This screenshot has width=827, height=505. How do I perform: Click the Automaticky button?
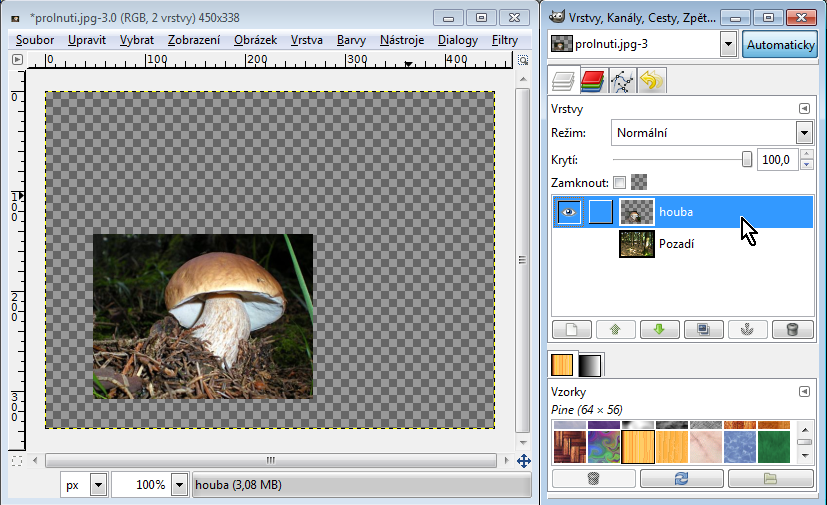781,45
